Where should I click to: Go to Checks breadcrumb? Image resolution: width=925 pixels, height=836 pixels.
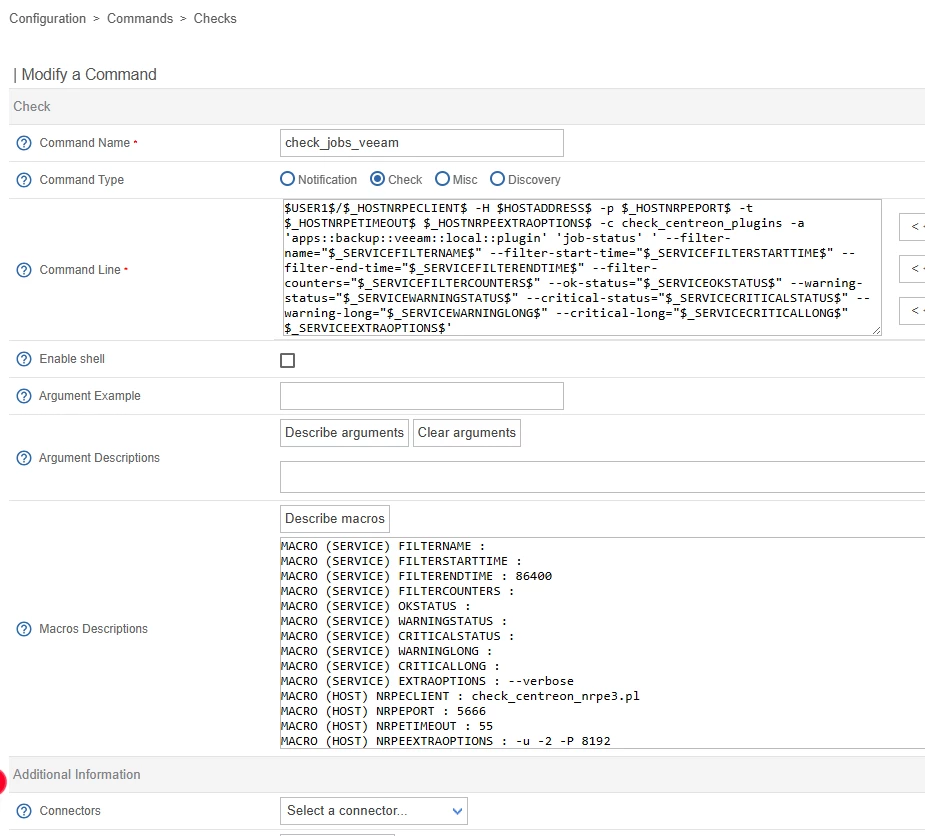point(215,19)
